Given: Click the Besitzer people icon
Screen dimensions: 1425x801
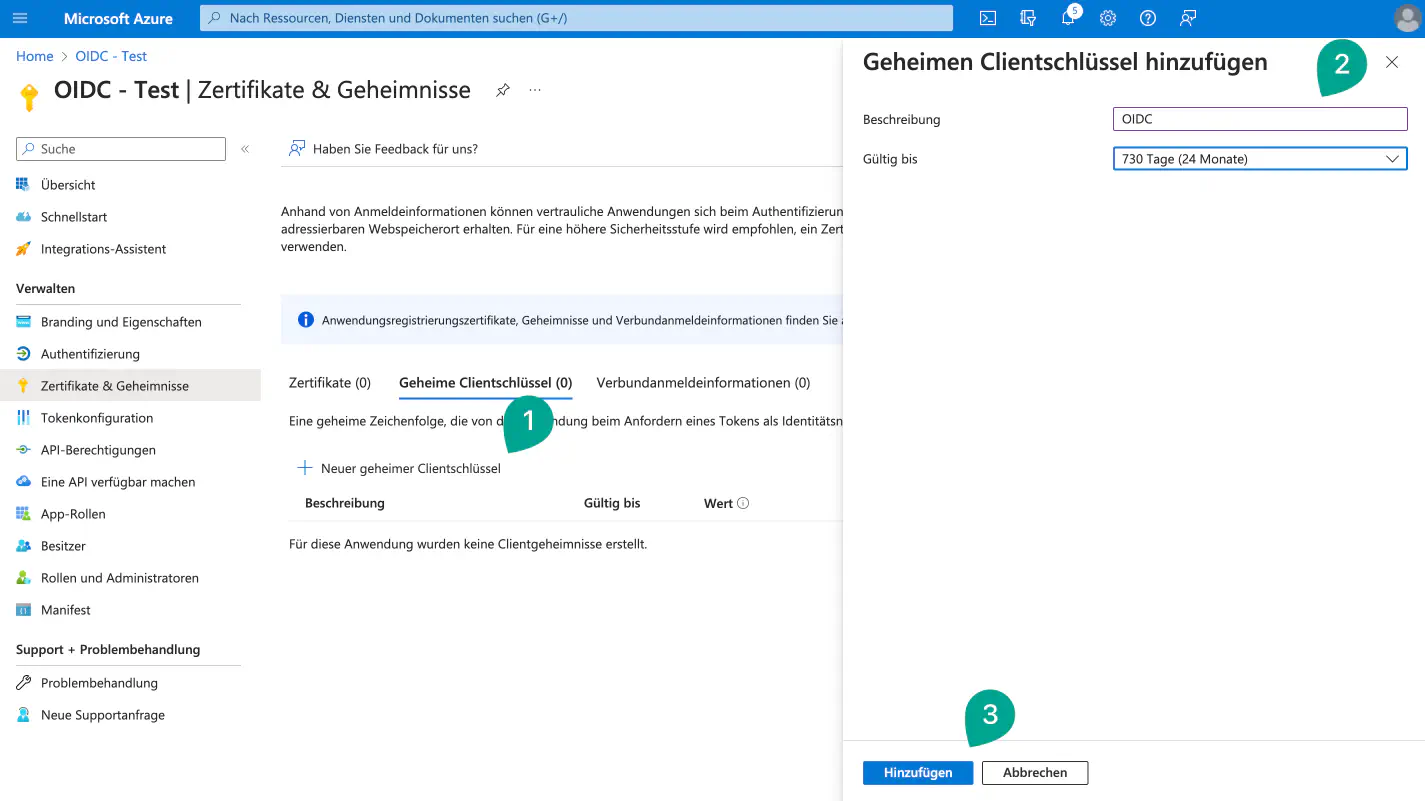Looking at the screenshot, I should [23, 546].
